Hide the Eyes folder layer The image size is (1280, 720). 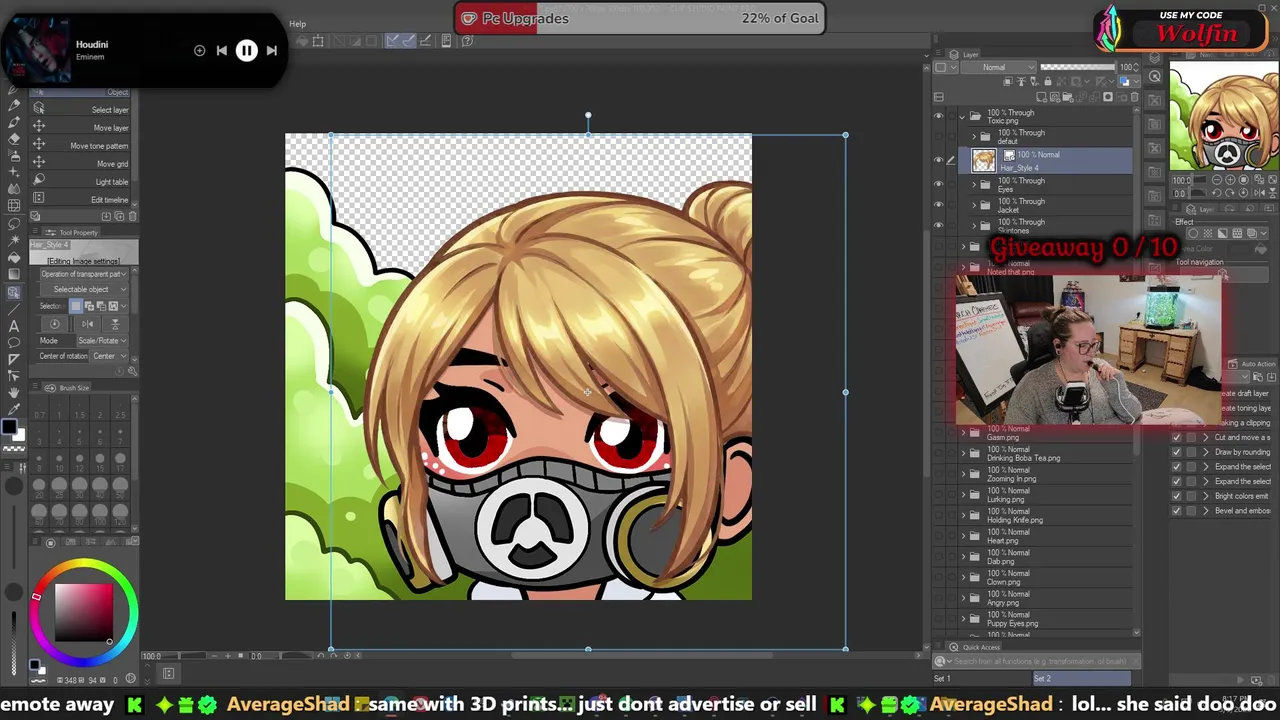pyautogui.click(x=938, y=184)
